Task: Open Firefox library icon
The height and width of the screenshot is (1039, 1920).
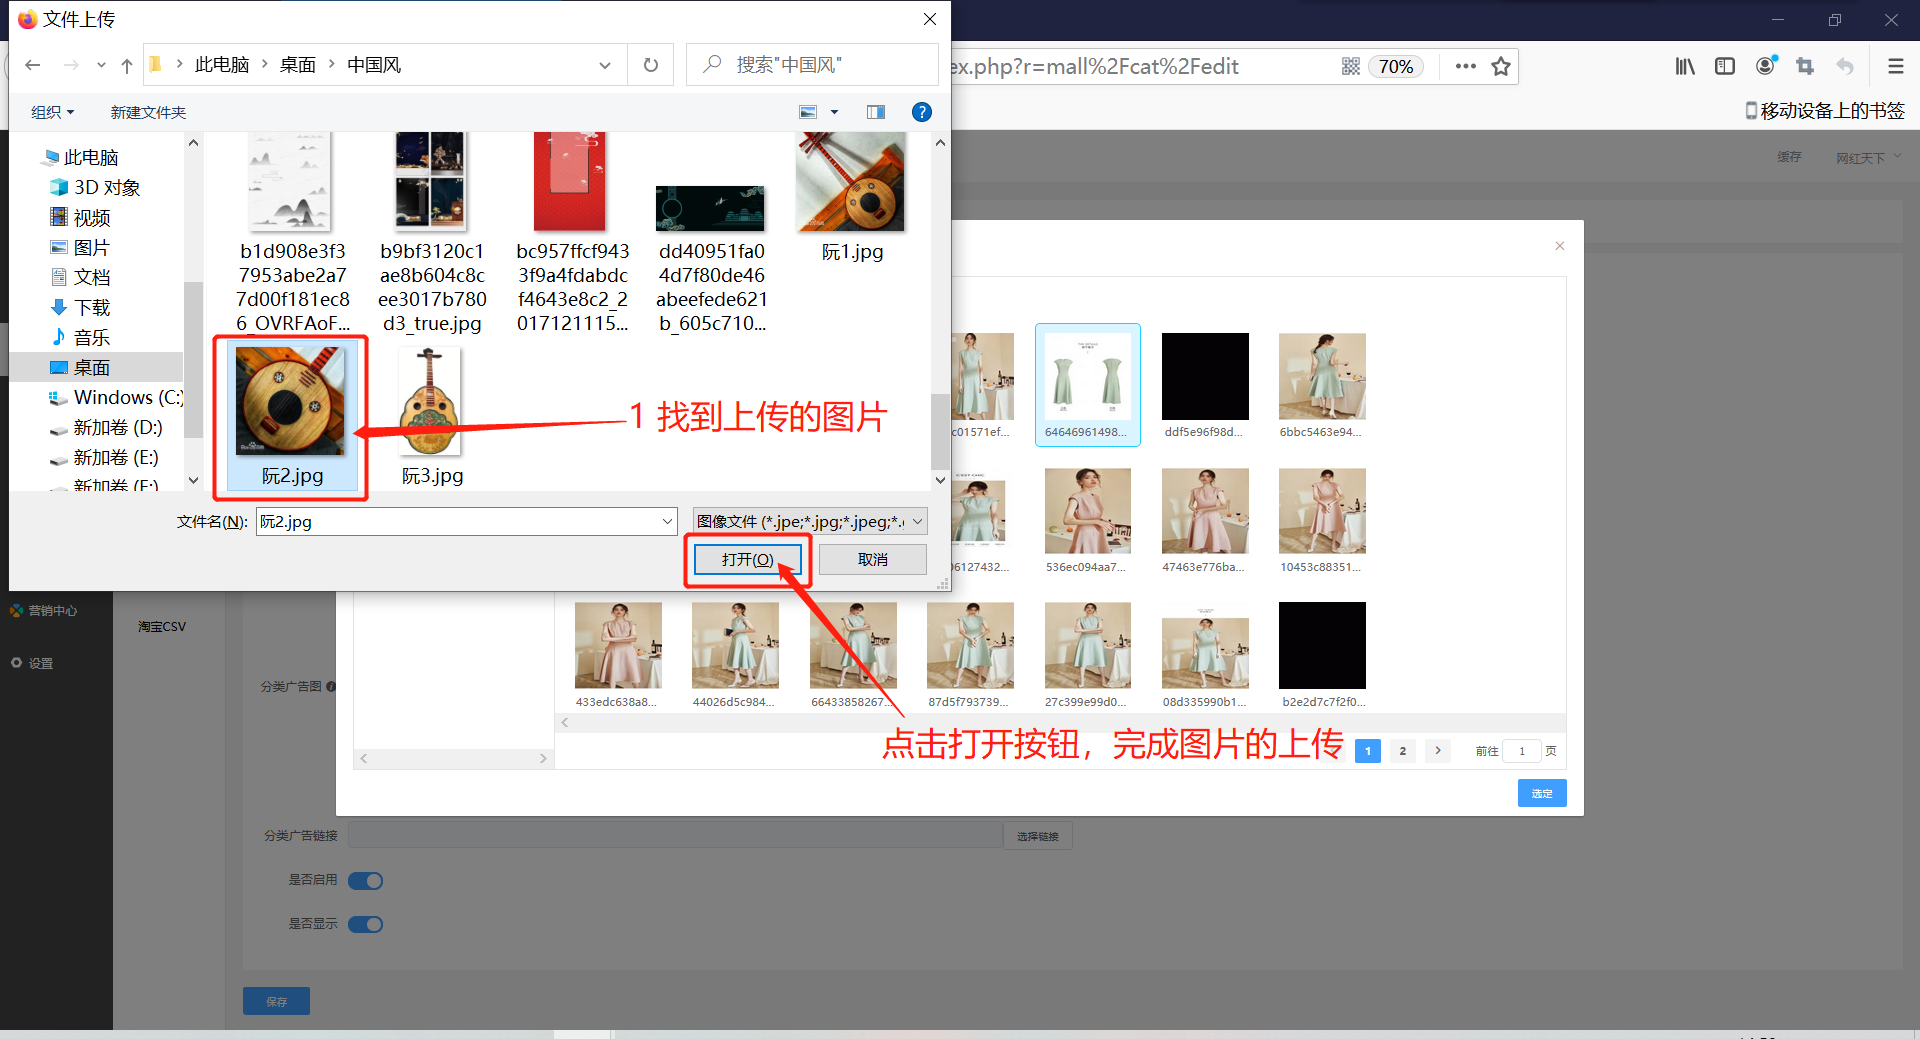Action: click(1685, 66)
